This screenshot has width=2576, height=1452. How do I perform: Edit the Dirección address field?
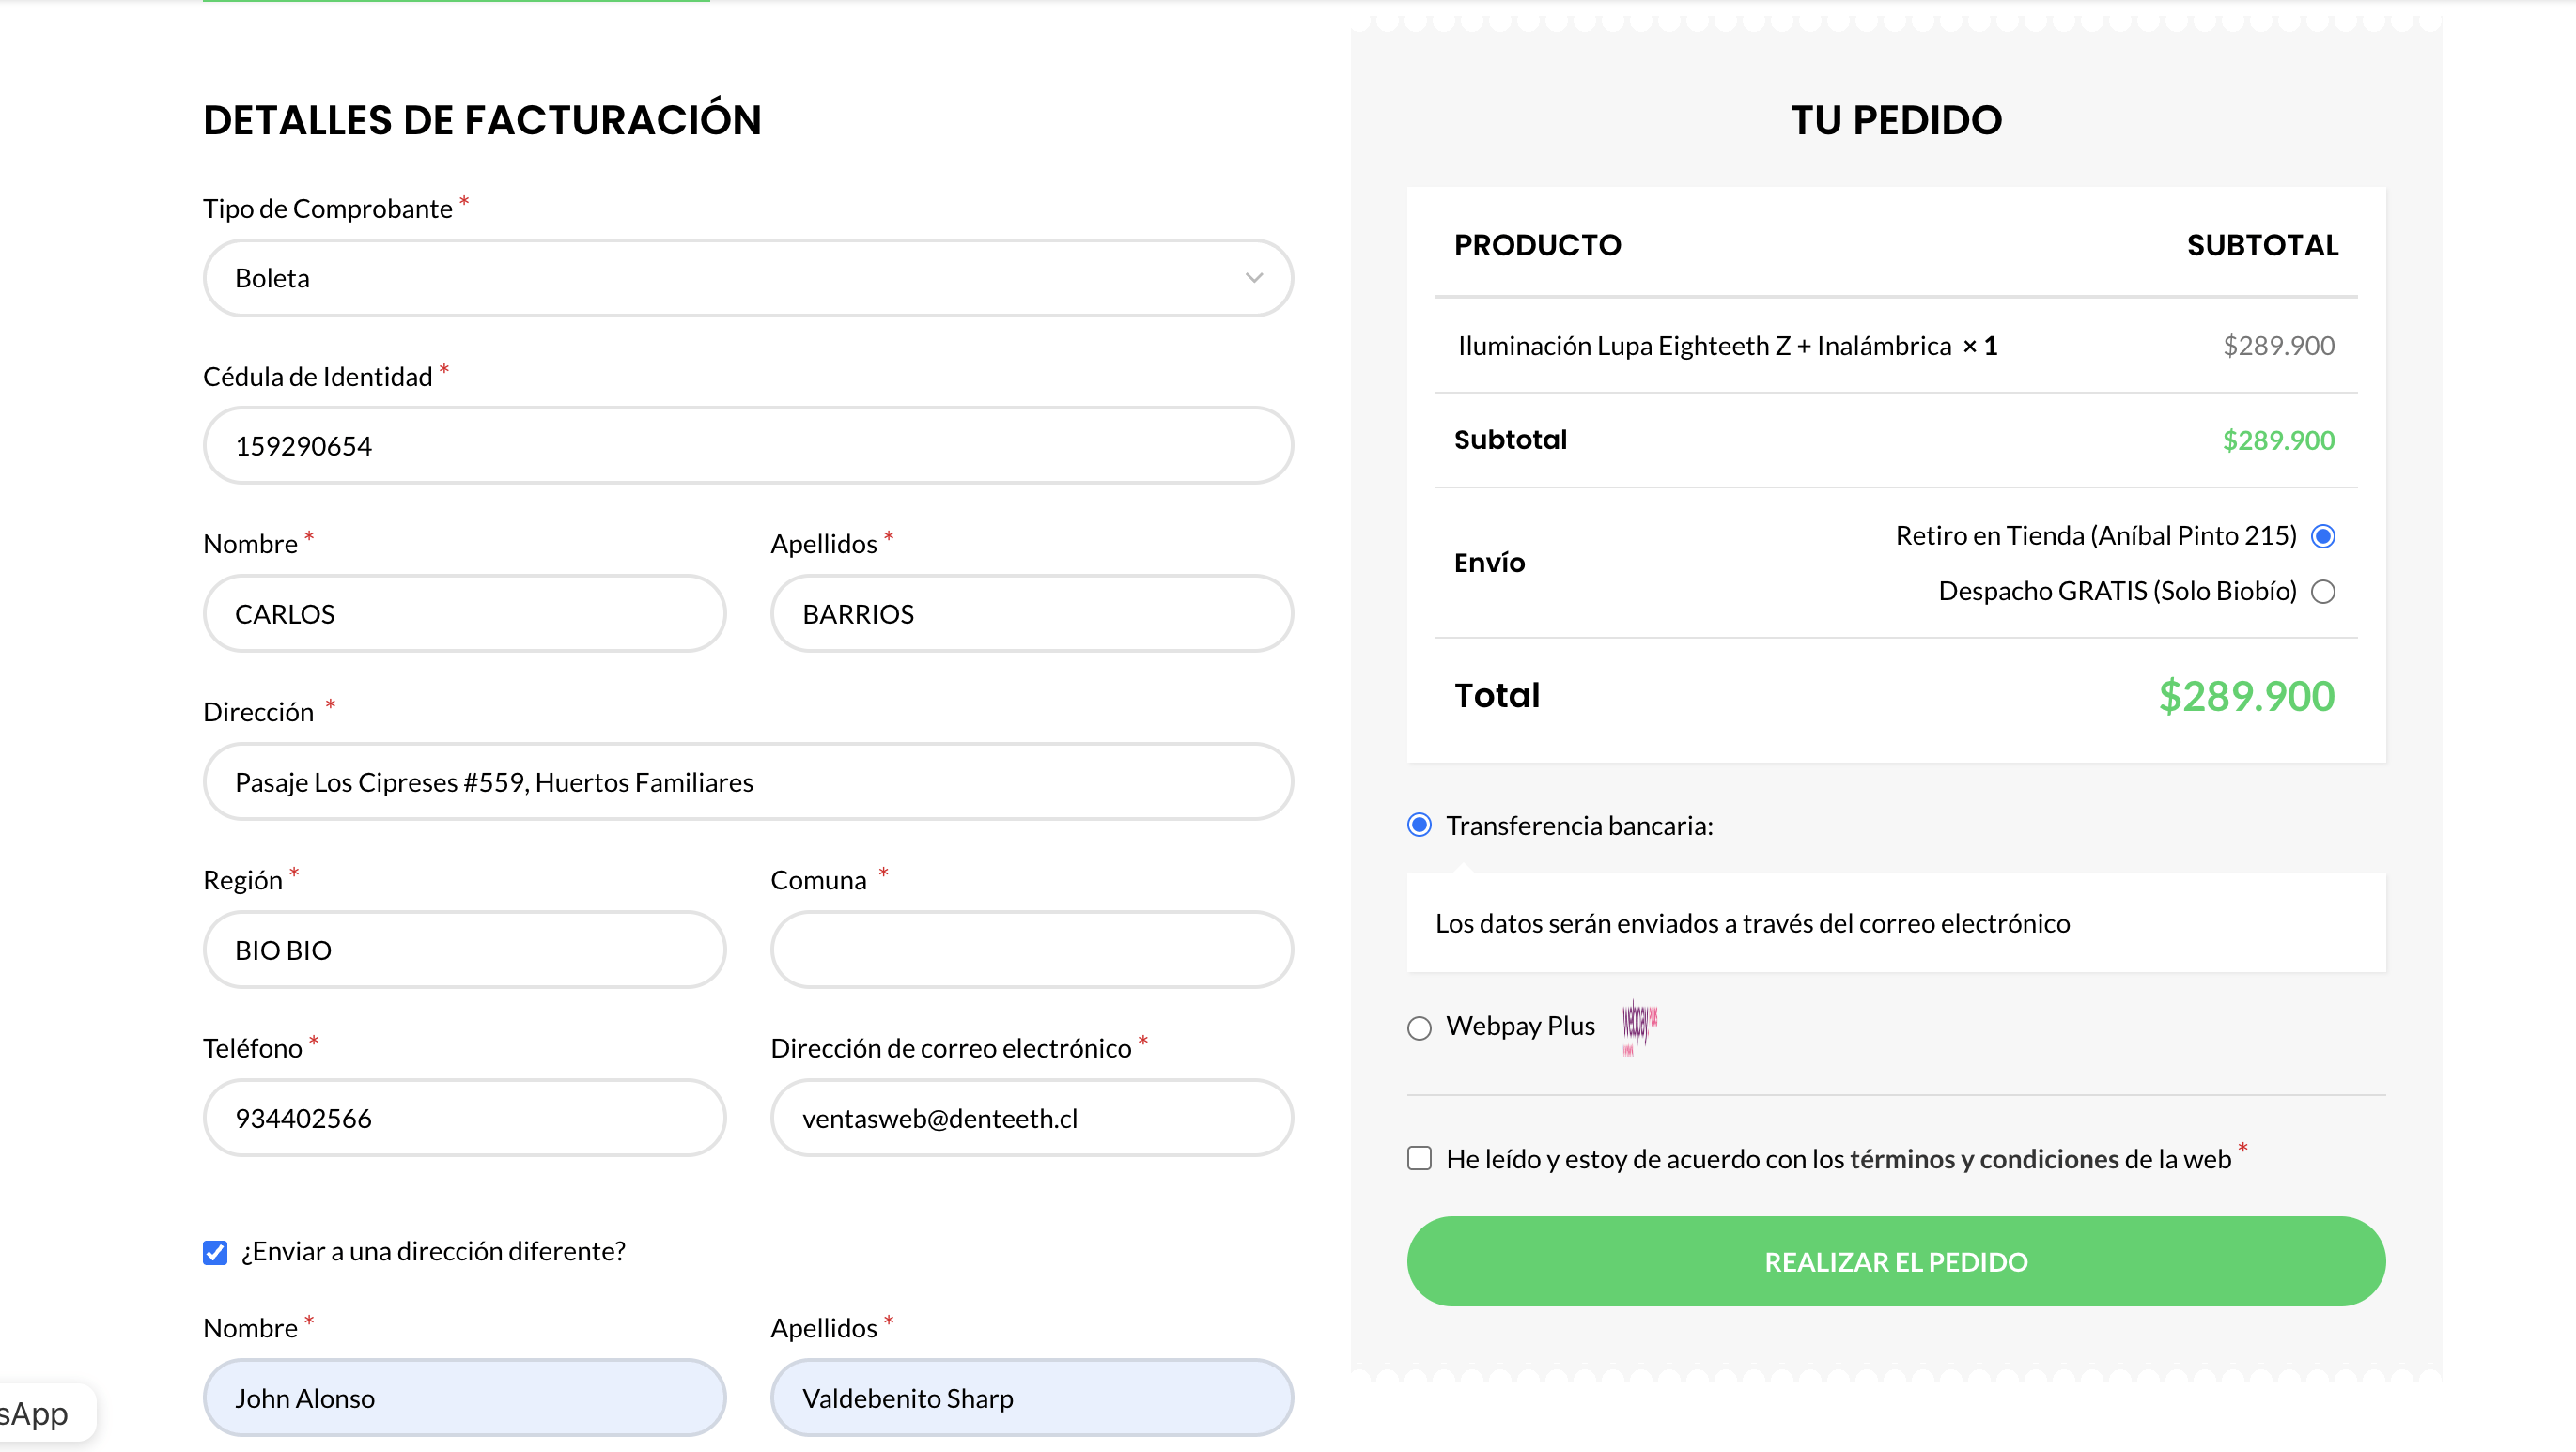coord(747,782)
